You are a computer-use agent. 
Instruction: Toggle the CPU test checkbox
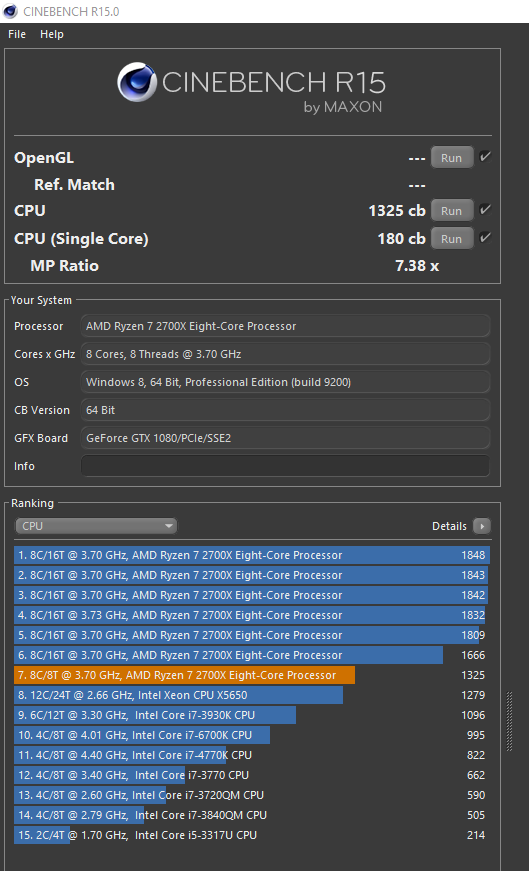click(x=485, y=210)
